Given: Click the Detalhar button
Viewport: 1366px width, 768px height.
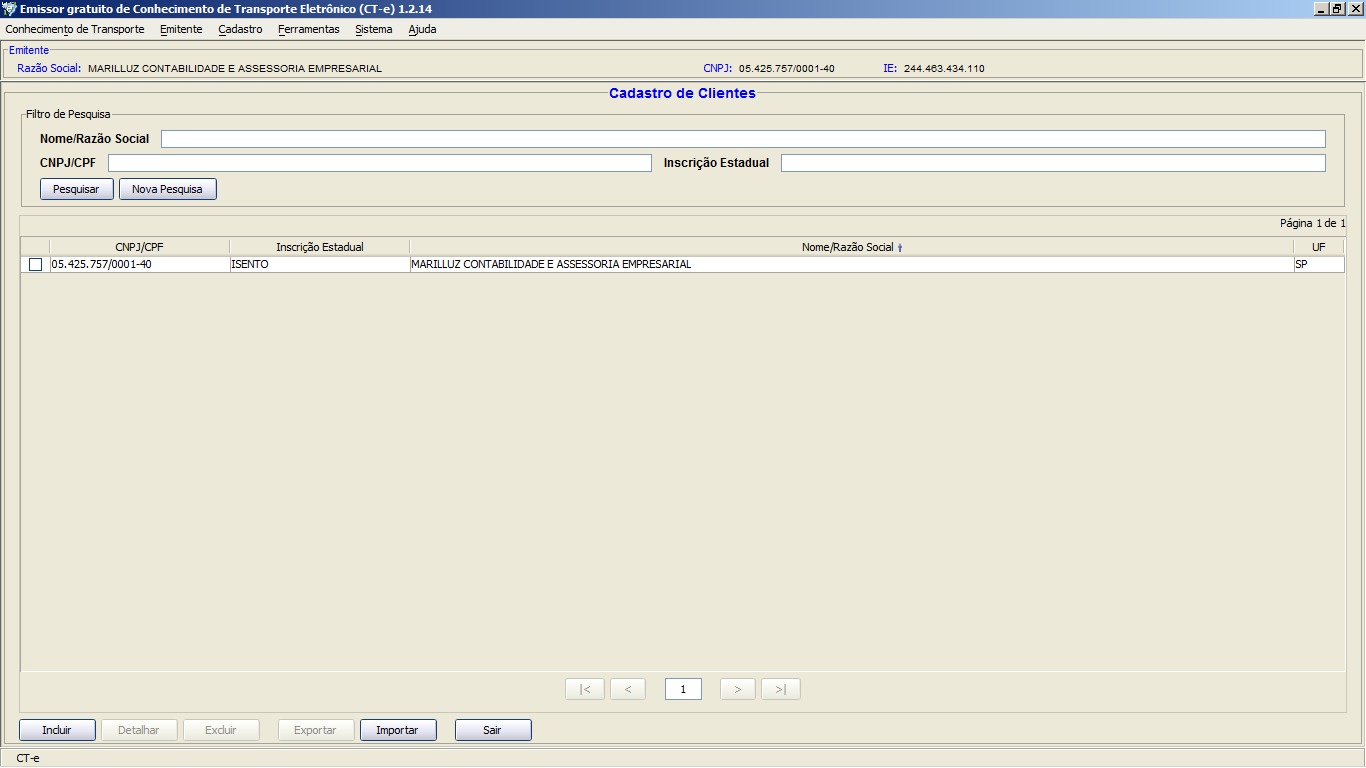Looking at the screenshot, I should coord(139,730).
